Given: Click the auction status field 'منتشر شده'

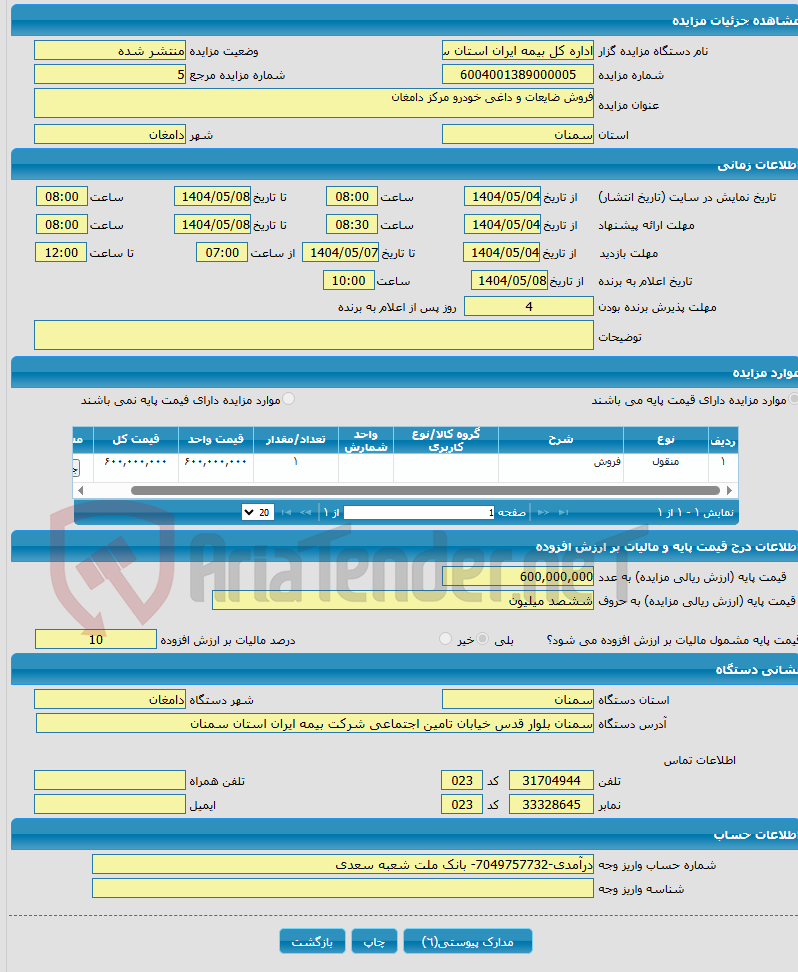Looking at the screenshot, I should click(x=110, y=51).
